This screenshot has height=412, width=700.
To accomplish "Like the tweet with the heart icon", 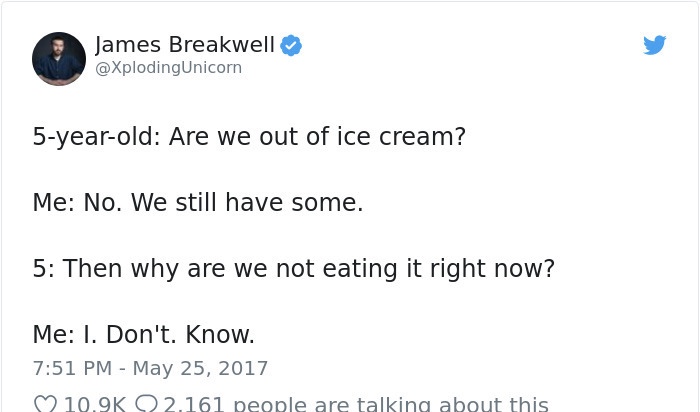I will point(45,404).
